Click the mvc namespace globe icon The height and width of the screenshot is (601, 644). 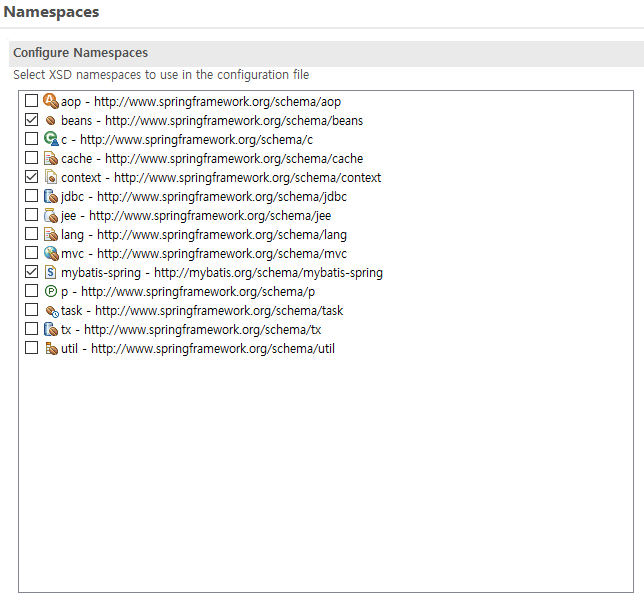coord(51,253)
